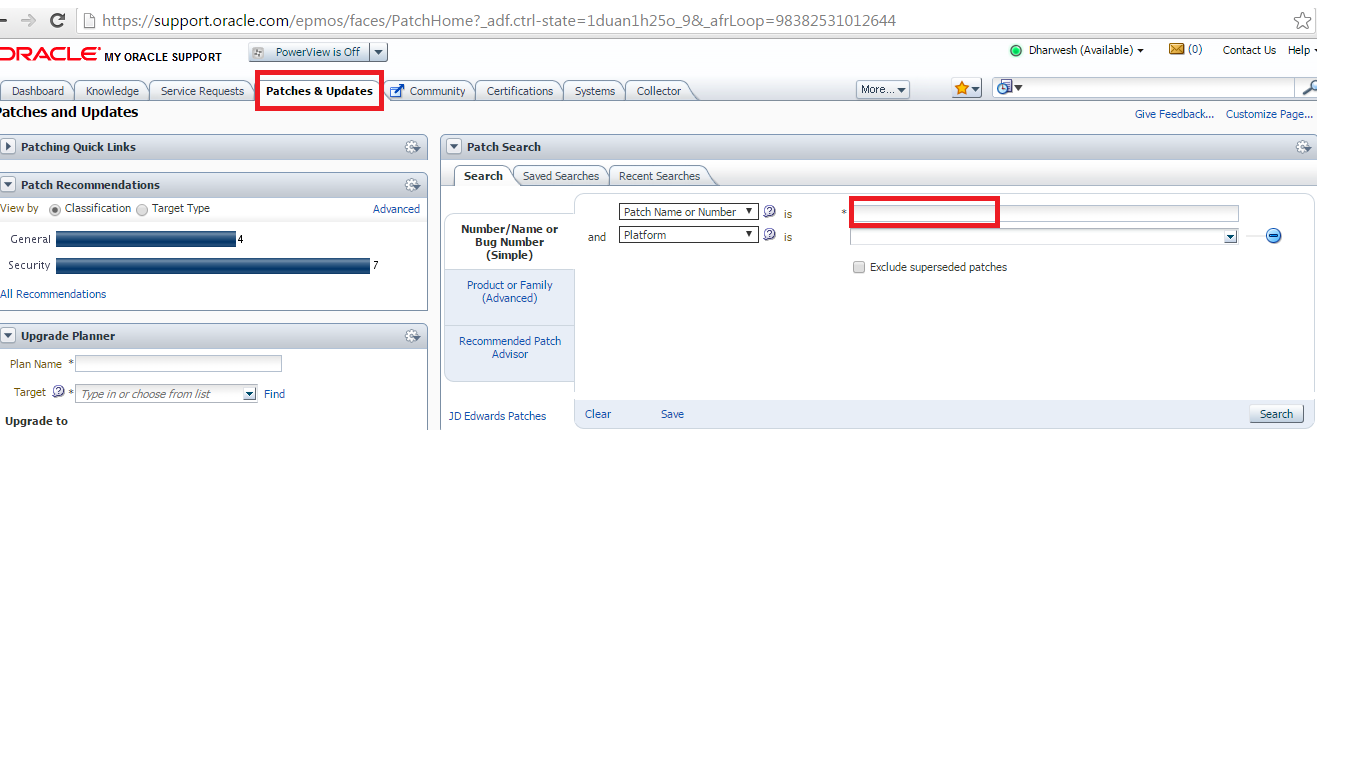This screenshot has width=1366, height=768.
Task: Expand the PowerView is Off dropdown arrow
Action: pos(378,51)
